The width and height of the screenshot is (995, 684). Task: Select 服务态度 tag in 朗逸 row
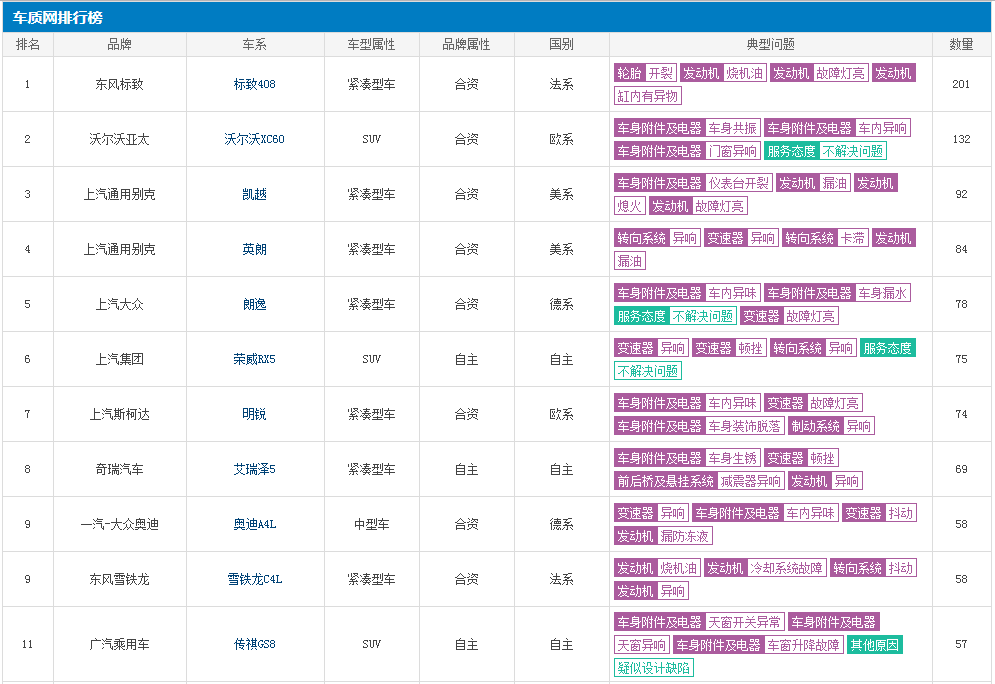tap(642, 316)
